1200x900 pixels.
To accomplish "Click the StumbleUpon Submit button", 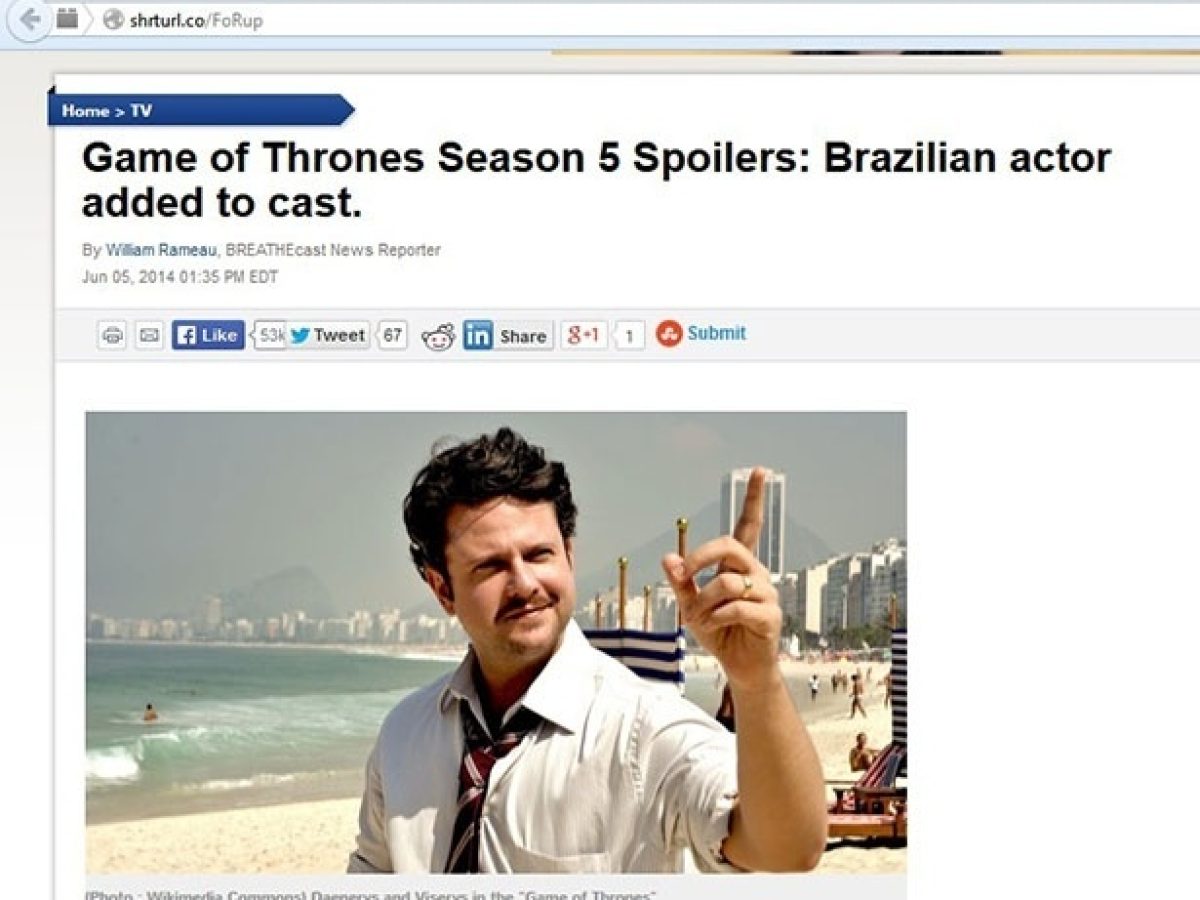I will point(701,333).
